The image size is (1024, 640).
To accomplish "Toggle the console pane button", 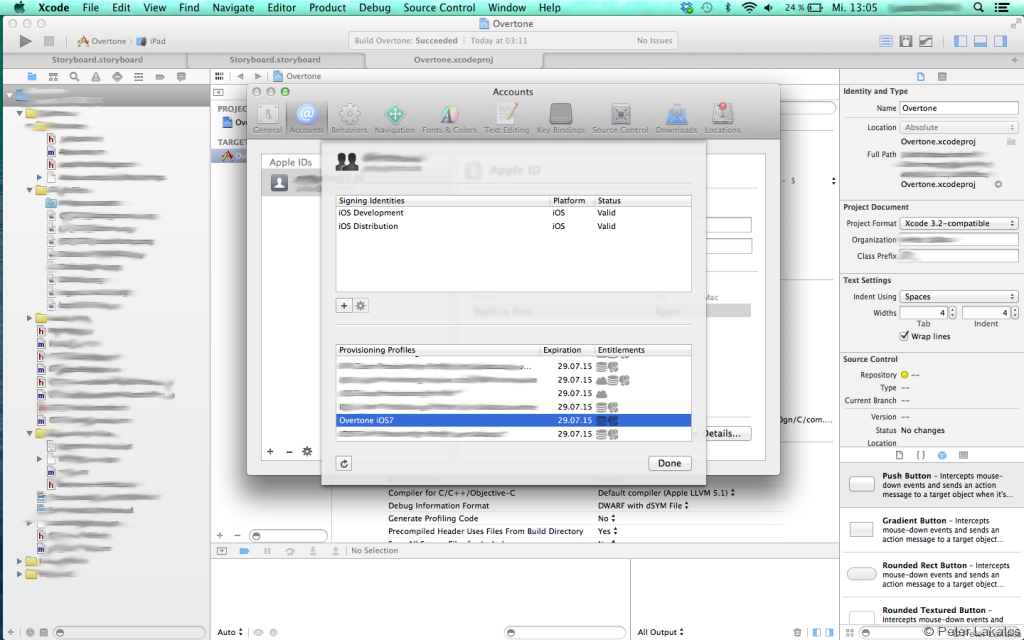I will point(829,632).
